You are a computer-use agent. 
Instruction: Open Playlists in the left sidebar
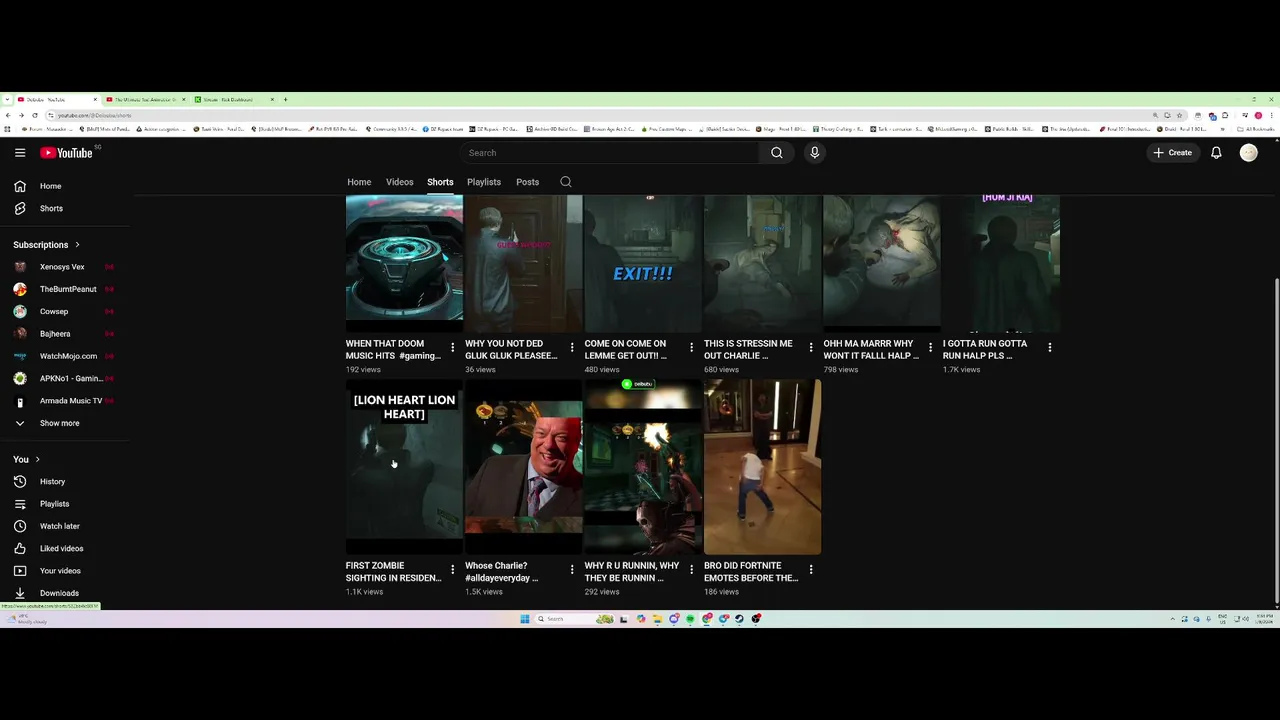pos(67,504)
